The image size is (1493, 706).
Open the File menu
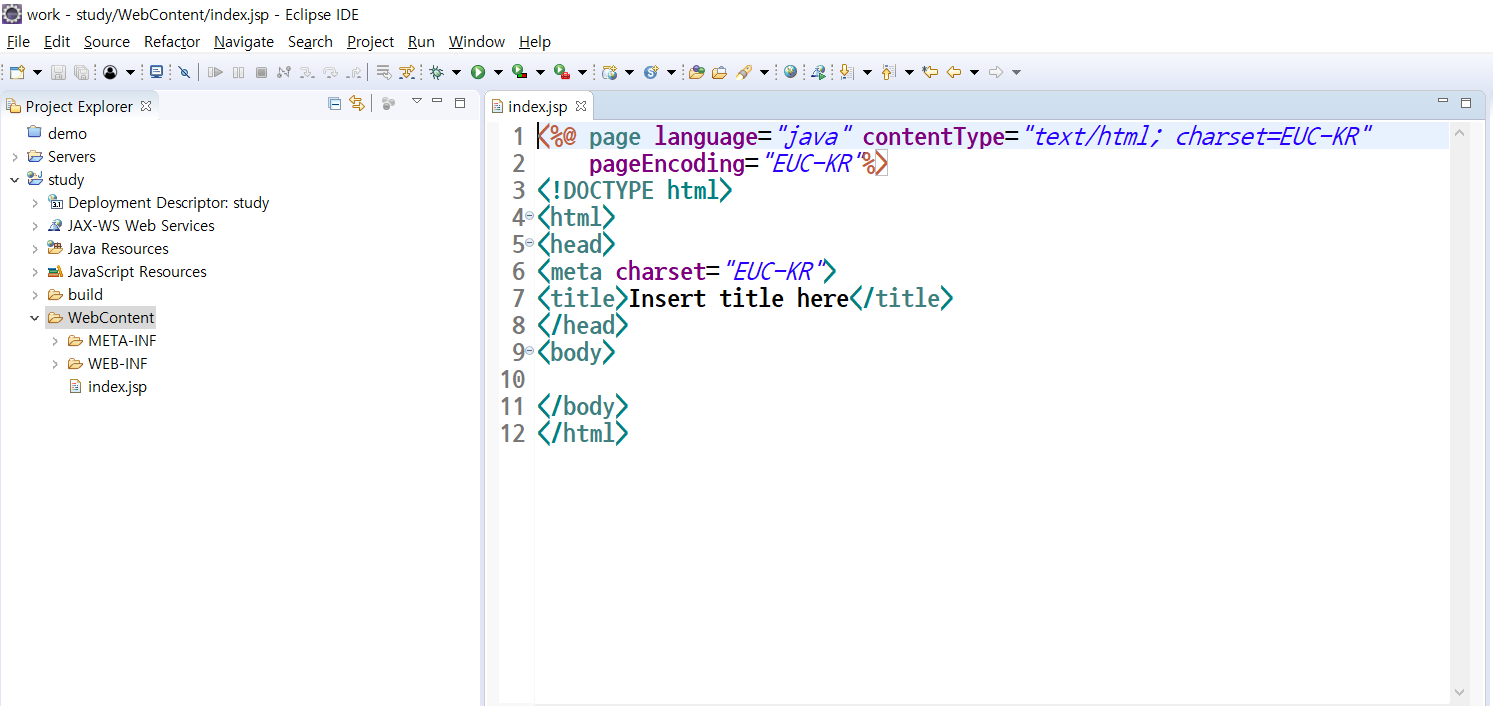click(18, 42)
